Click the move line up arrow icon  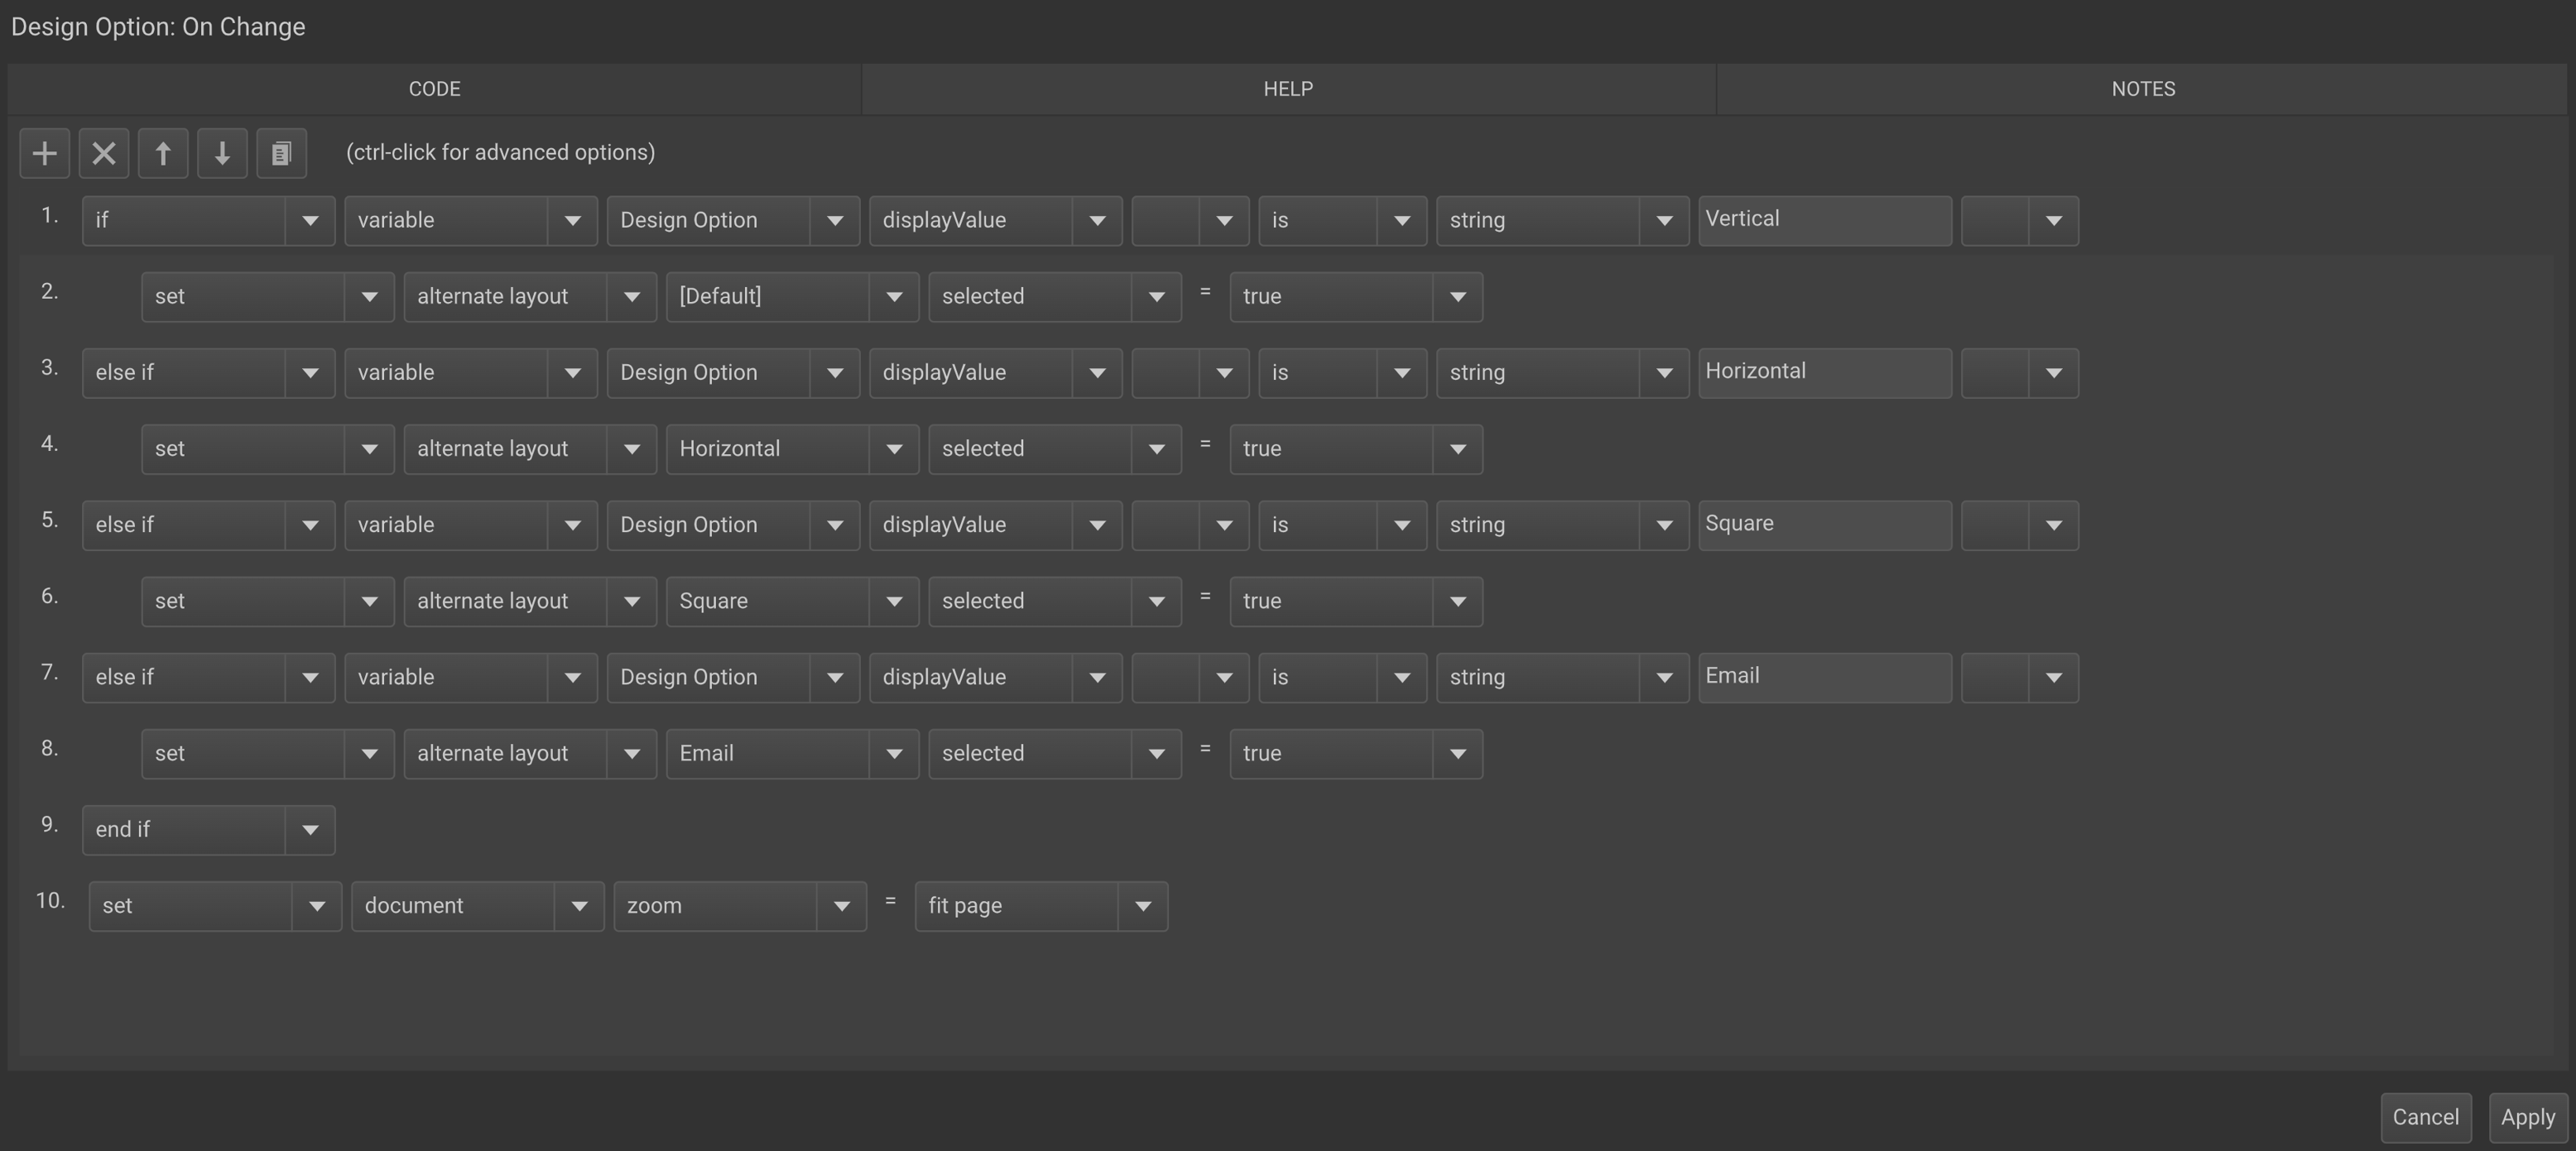click(x=163, y=154)
